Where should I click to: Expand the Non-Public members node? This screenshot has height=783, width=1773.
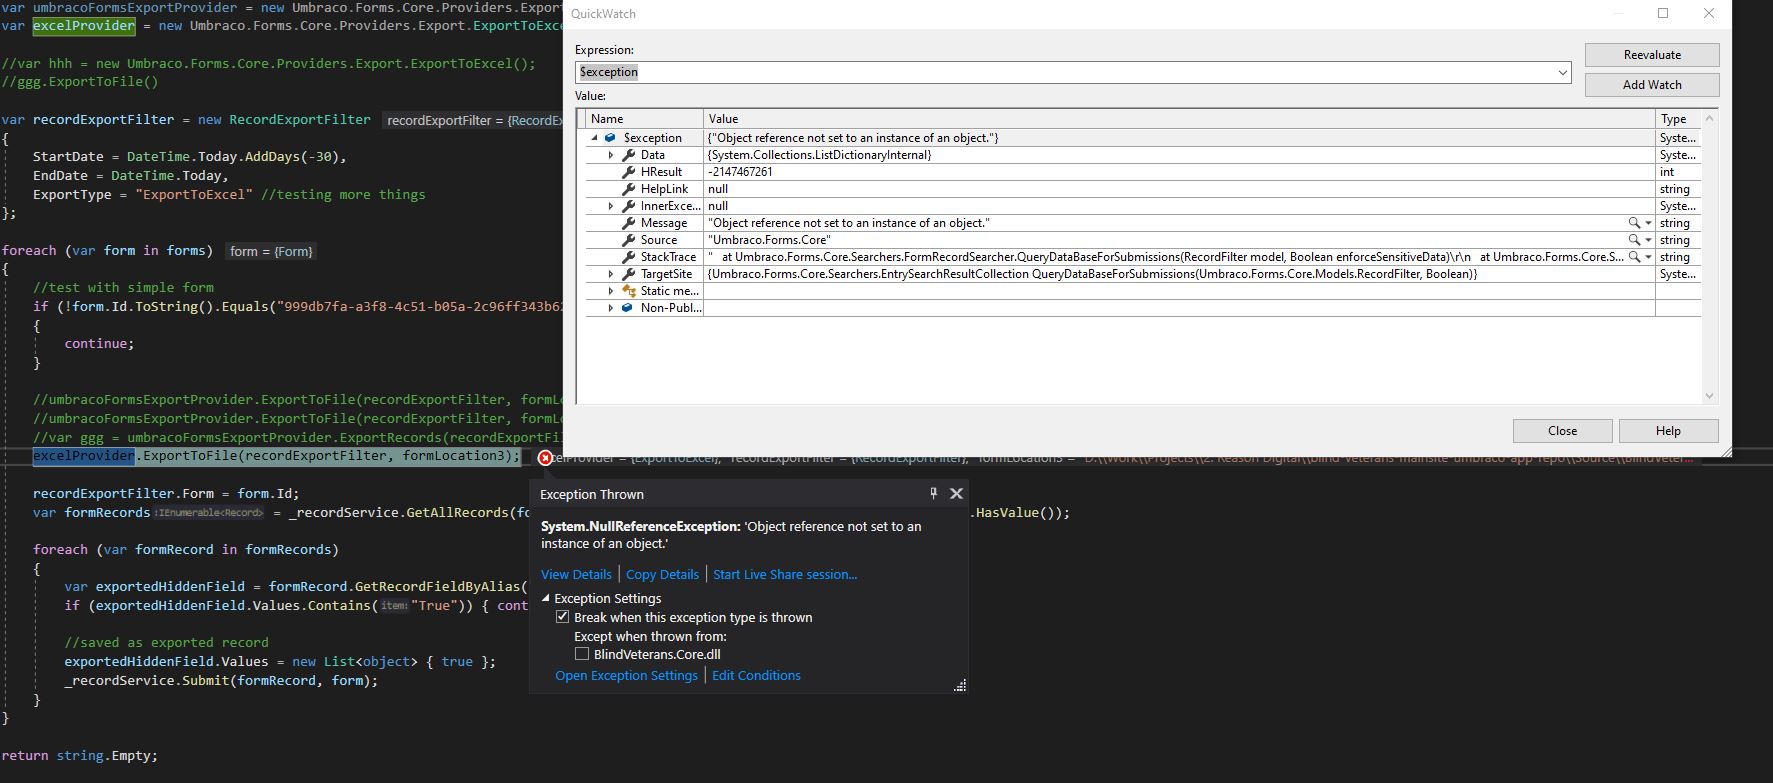click(611, 308)
